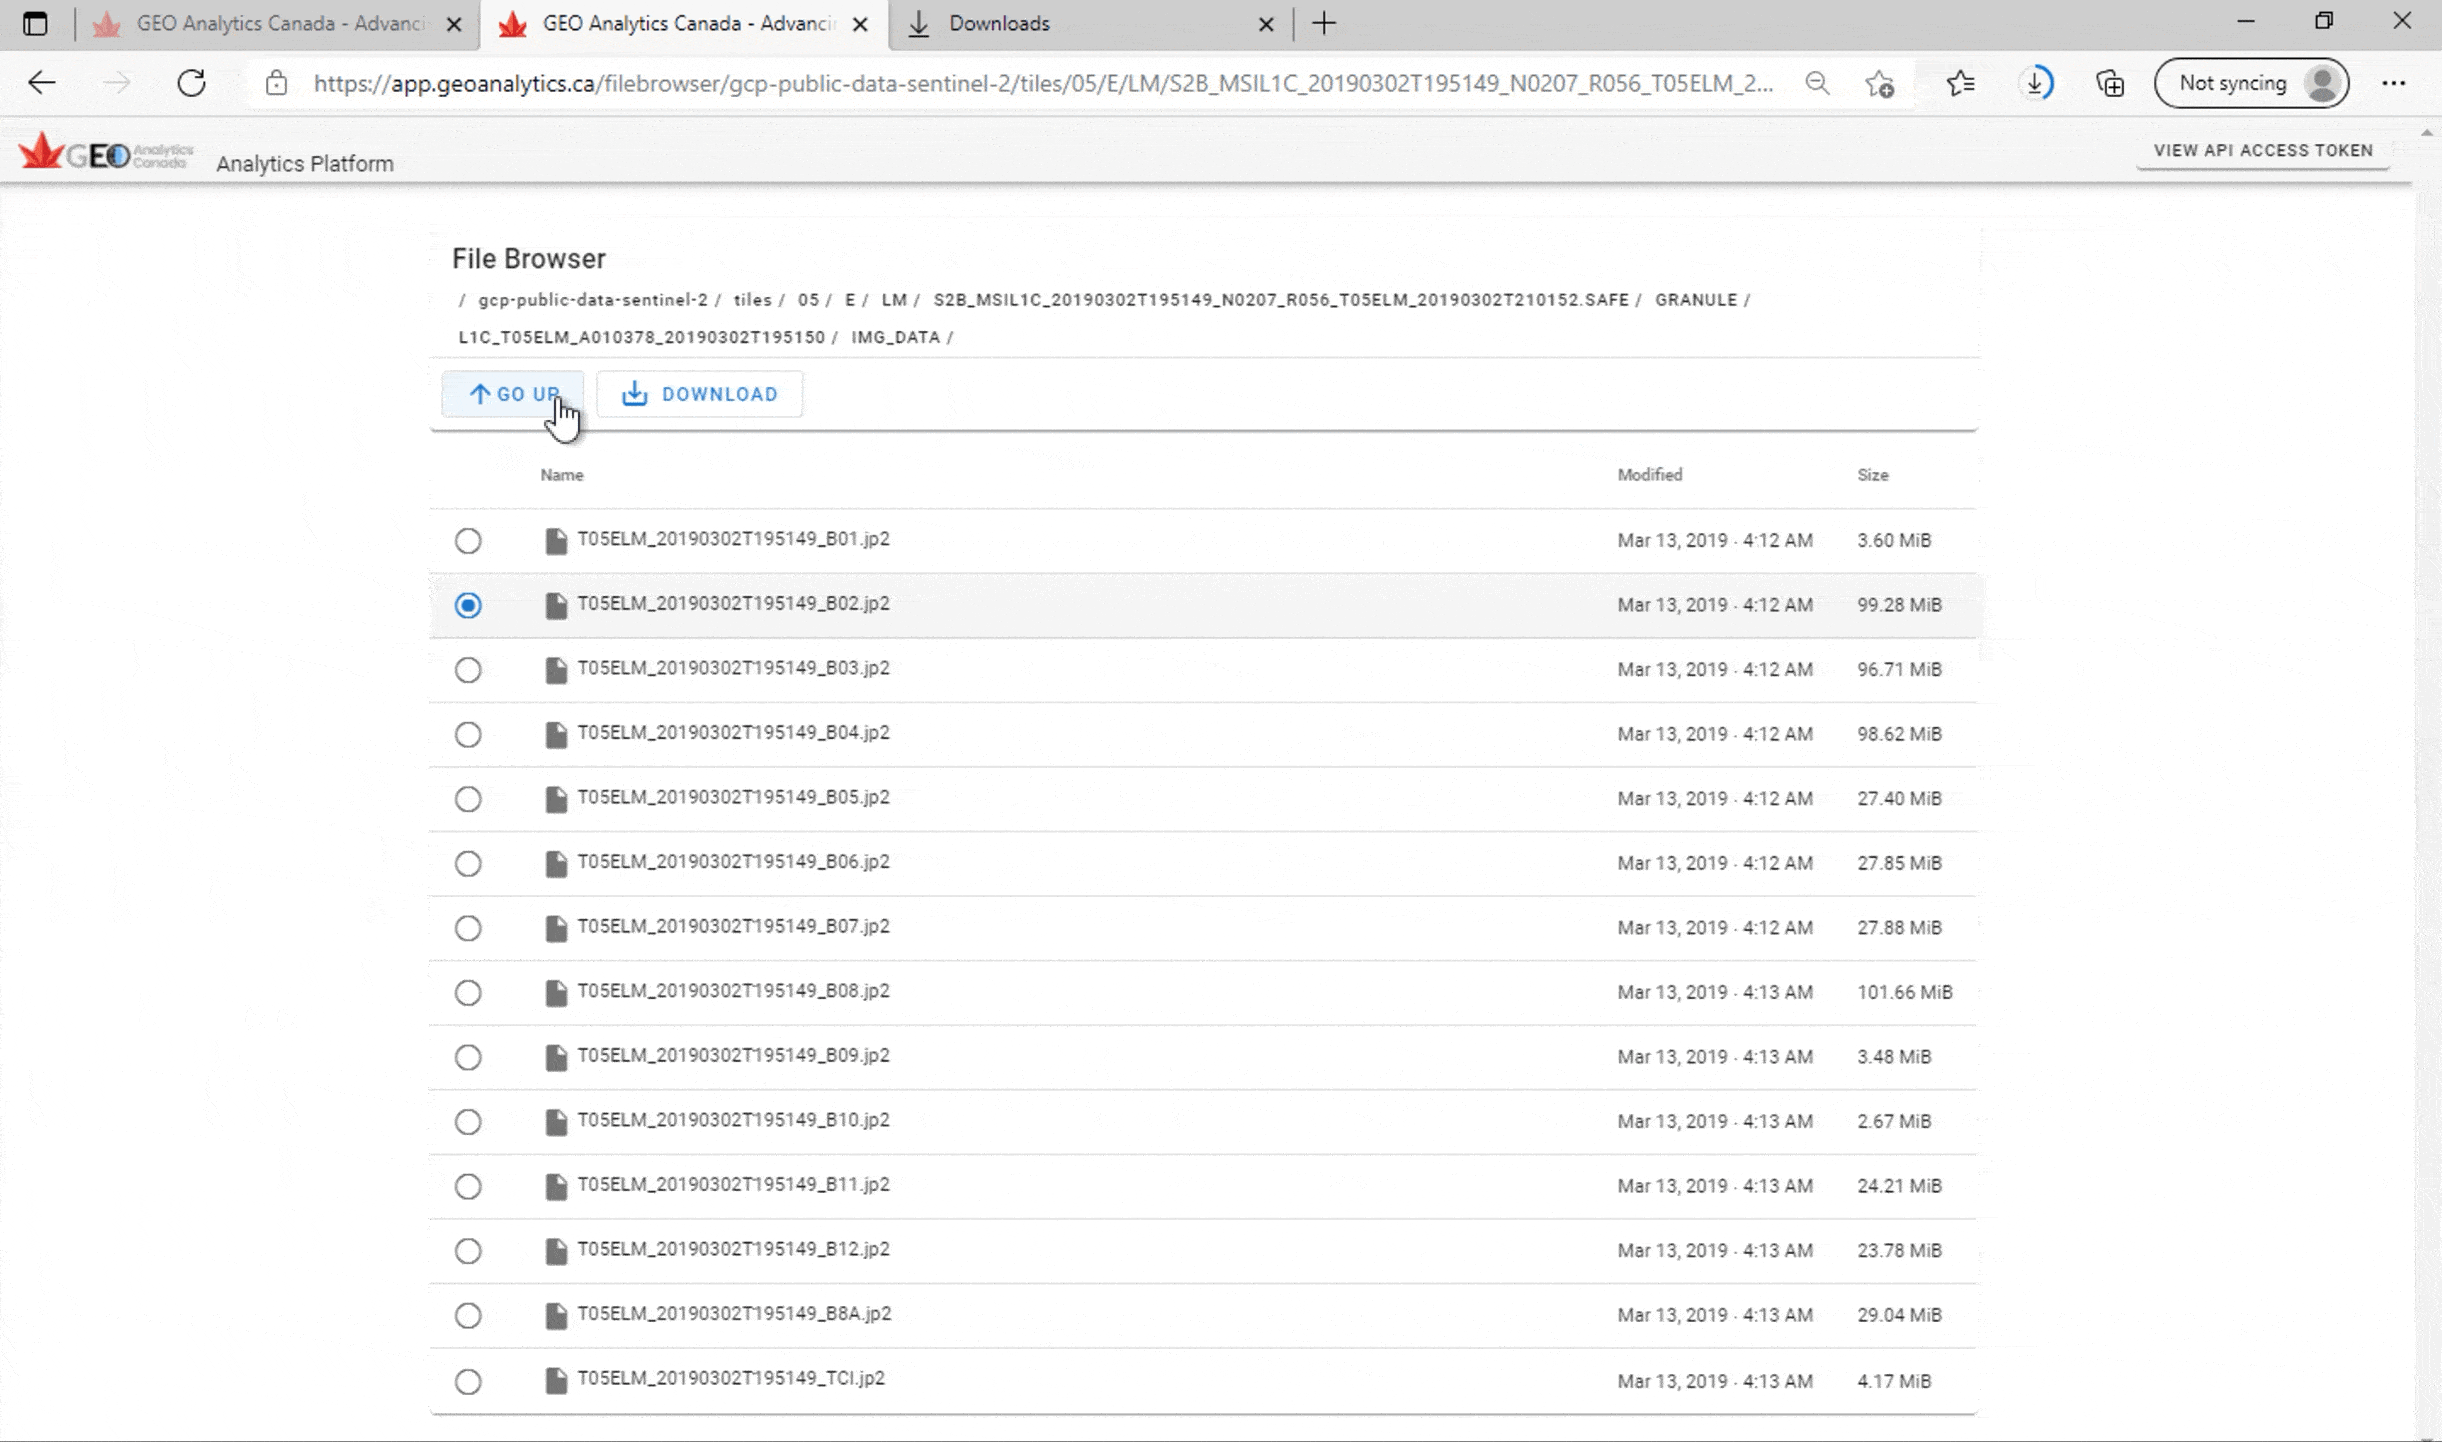
Task: Select radio button for B03.jp2
Action: [x=468, y=670]
